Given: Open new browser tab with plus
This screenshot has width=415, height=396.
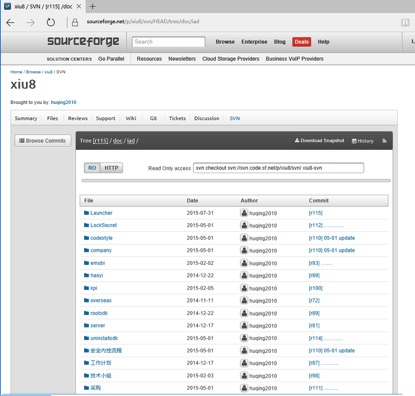Looking at the screenshot, I should [x=93, y=6].
